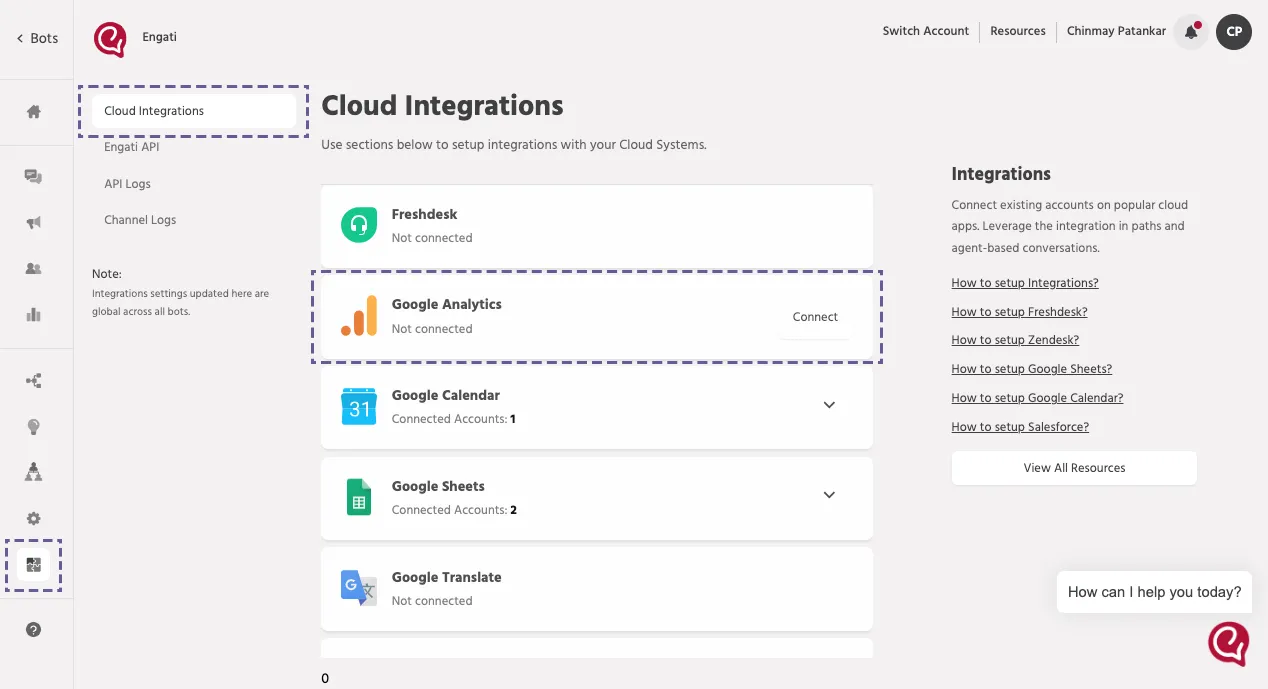Open API Logs menu item
This screenshot has height=689, width=1268.
pos(128,184)
